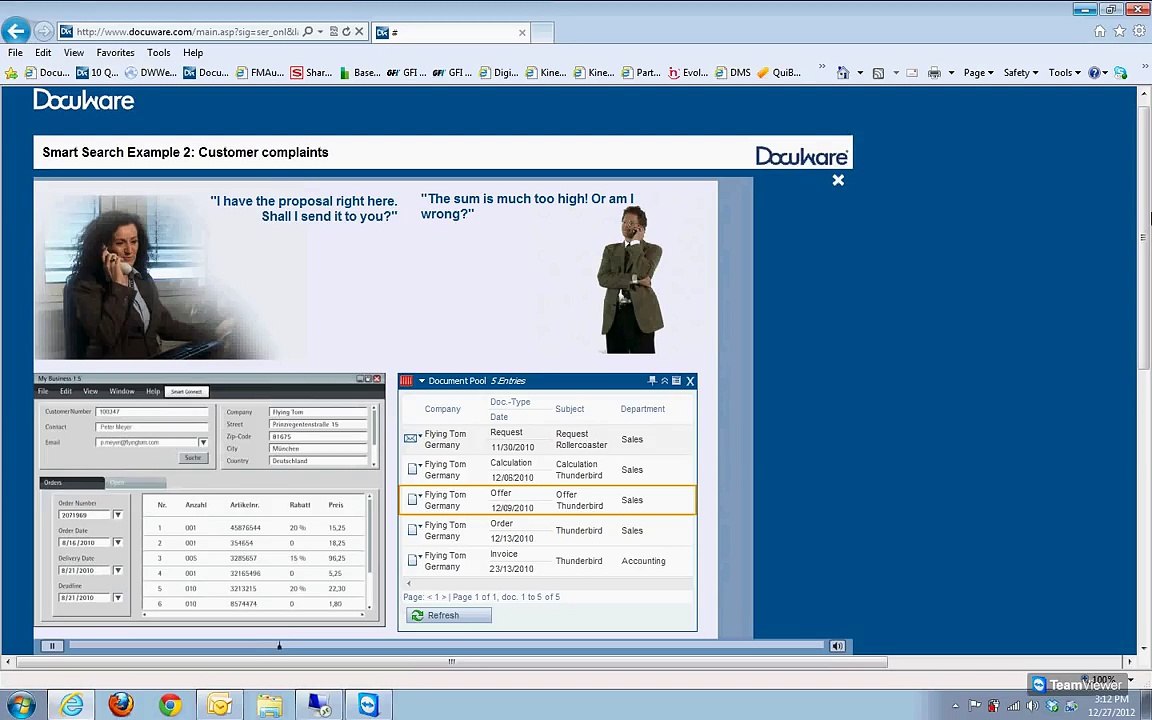Click the Document Pool list view icon
The height and width of the screenshot is (720, 1152).
(677, 381)
